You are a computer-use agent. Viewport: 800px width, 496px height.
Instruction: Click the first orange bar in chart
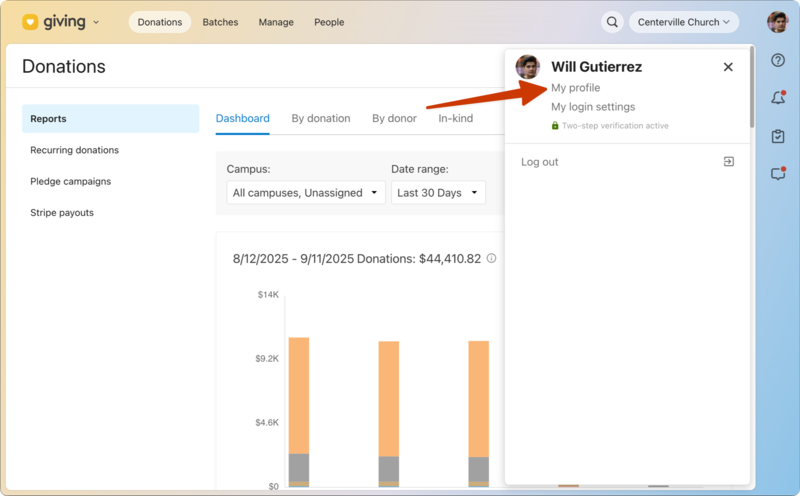298,395
